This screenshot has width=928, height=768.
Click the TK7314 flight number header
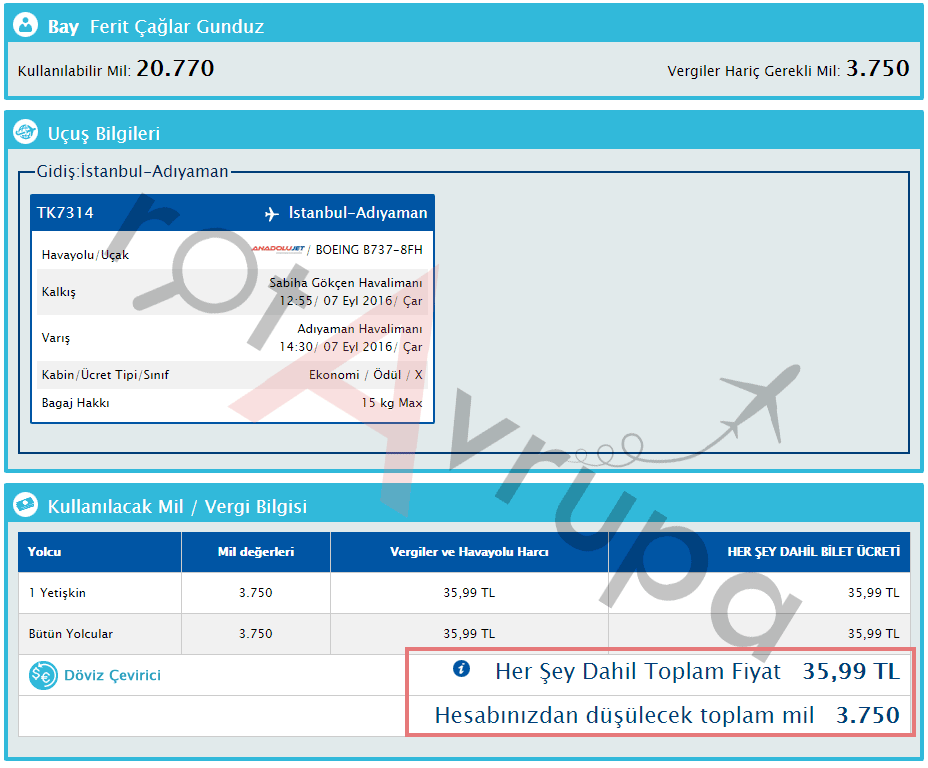point(66,213)
